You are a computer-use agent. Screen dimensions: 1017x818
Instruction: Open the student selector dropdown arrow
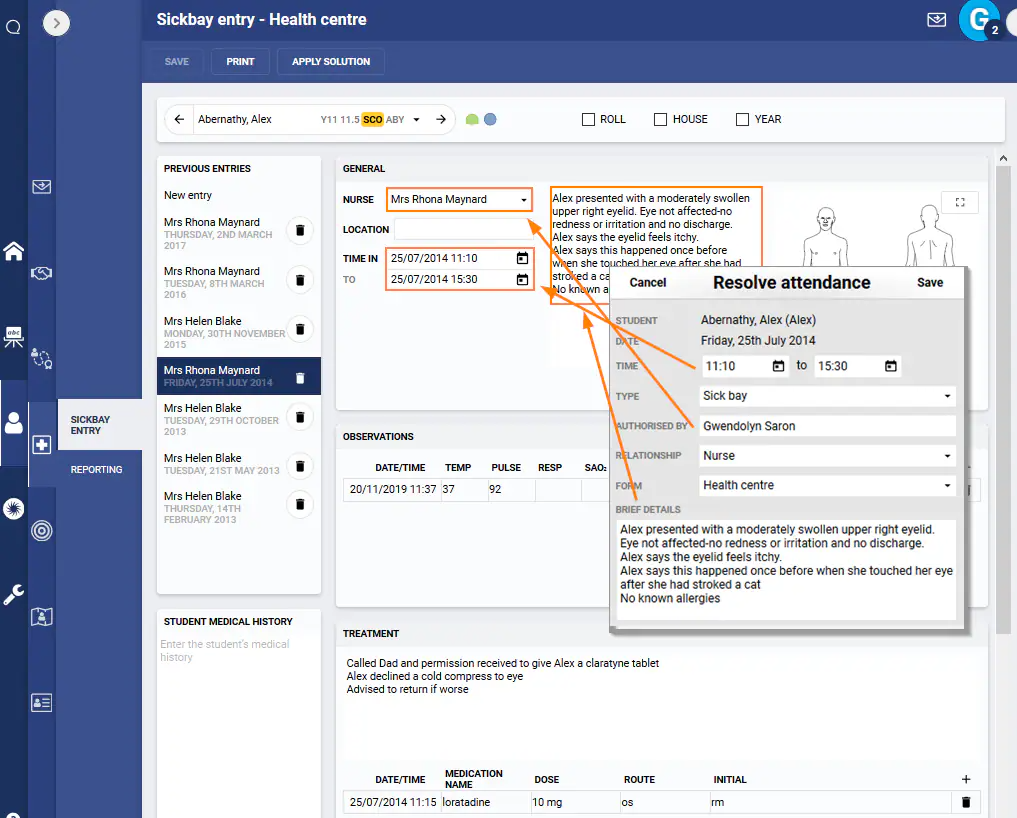[x=416, y=119]
